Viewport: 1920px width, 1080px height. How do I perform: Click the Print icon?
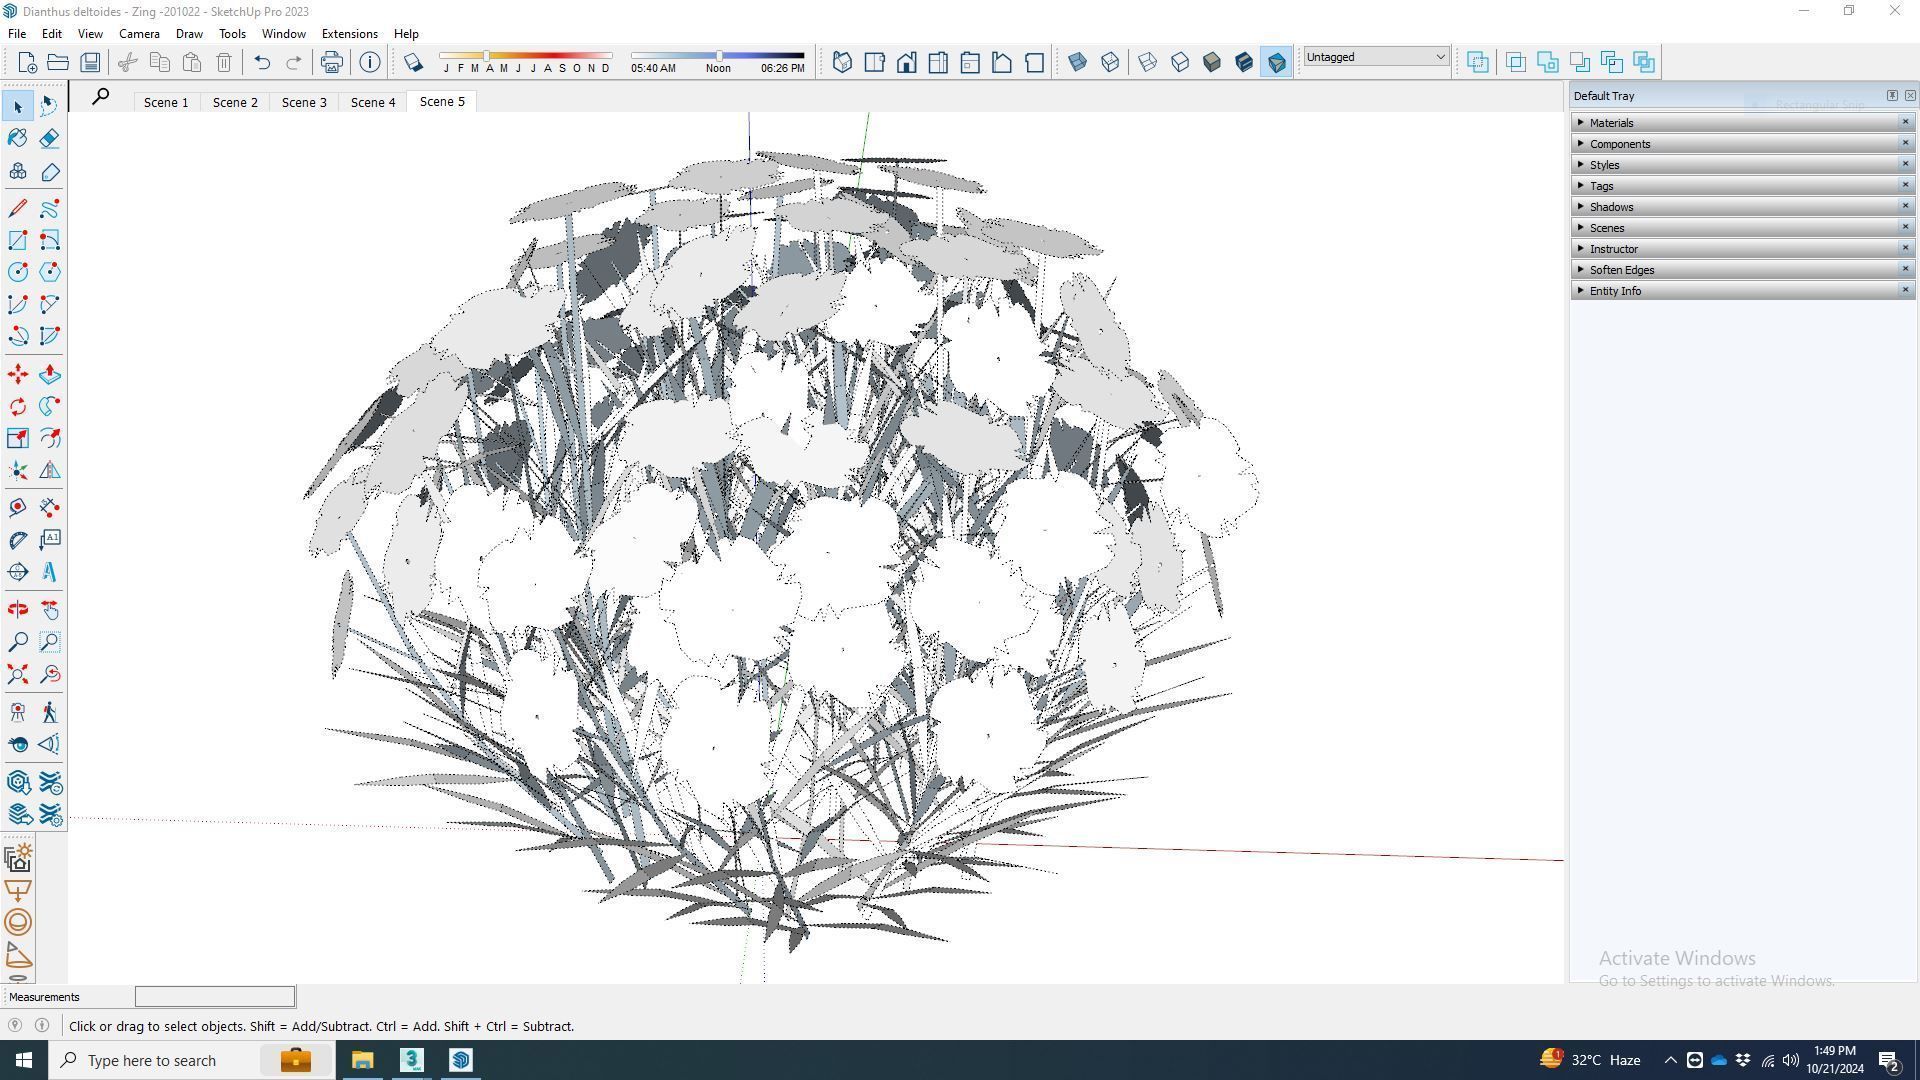coord(331,62)
